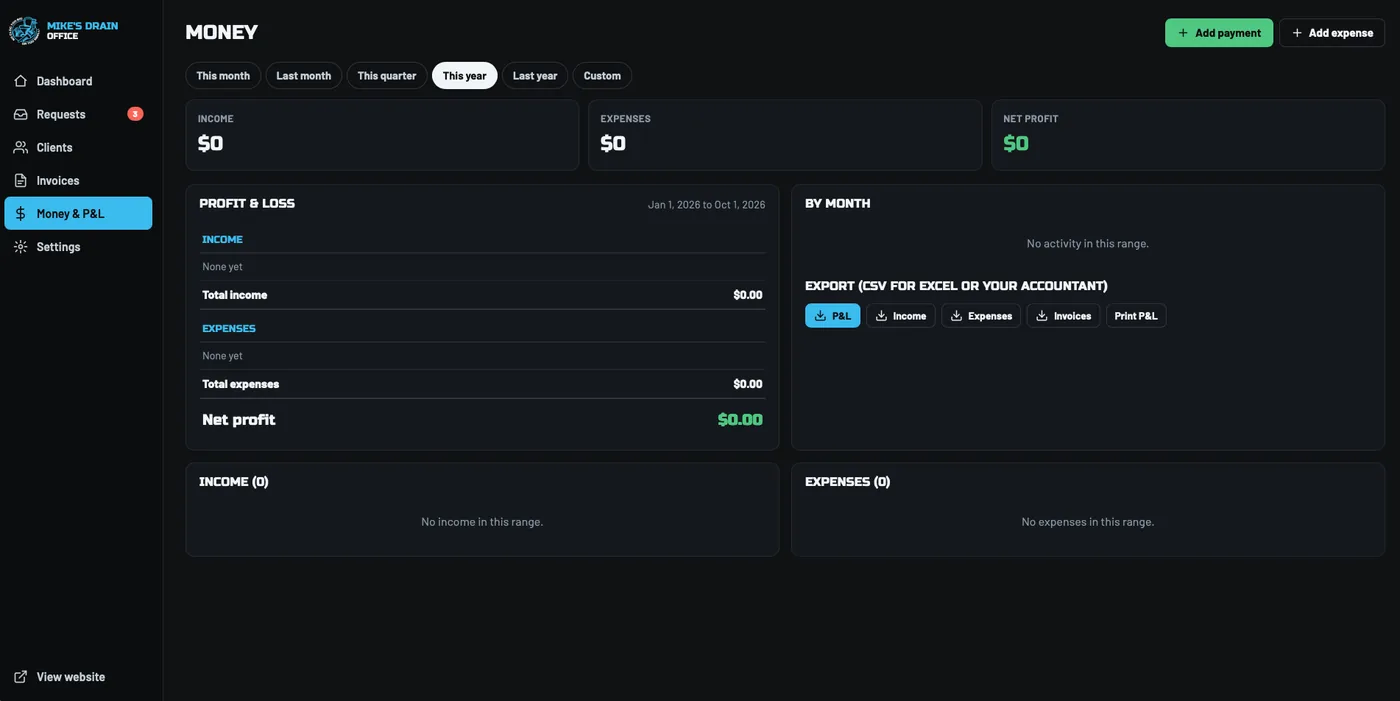Viewport: 1400px width, 701px height.
Task: Click the 'Total income' row label
Action: [x=235, y=295]
